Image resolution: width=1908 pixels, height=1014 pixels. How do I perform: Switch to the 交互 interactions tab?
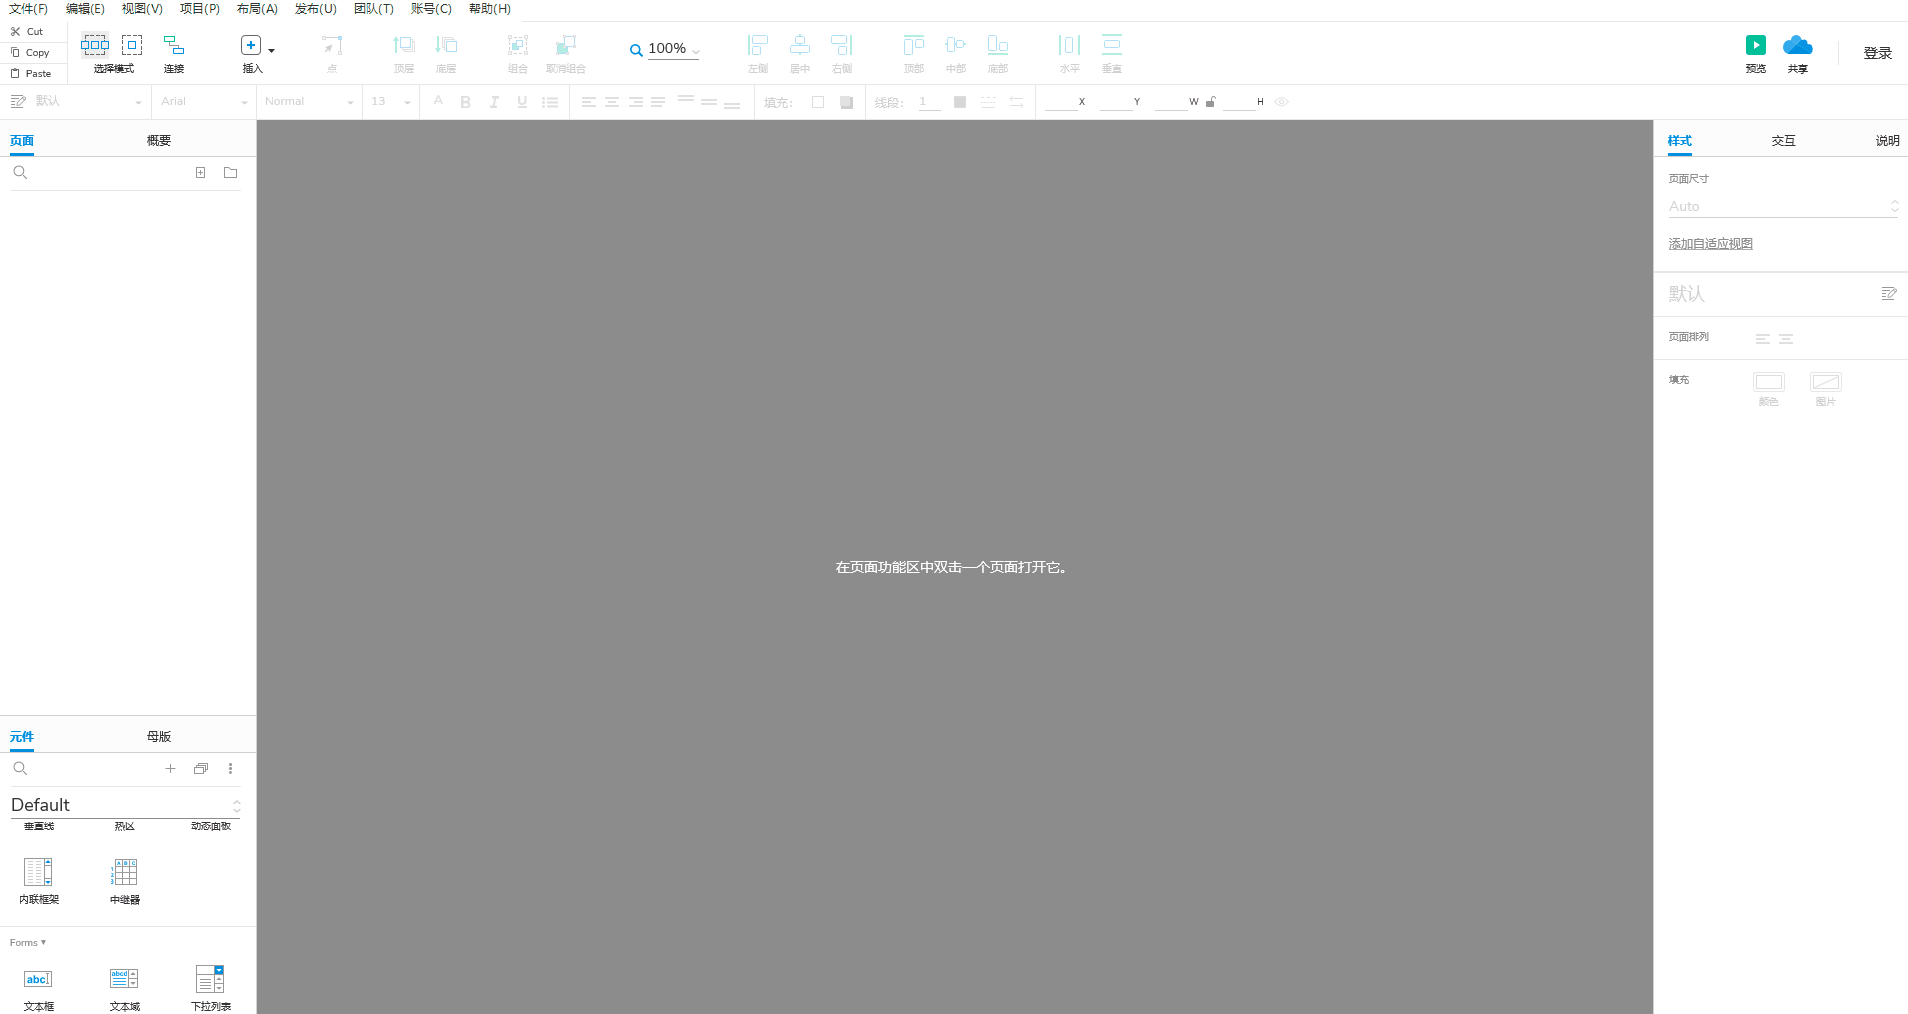[1783, 141]
